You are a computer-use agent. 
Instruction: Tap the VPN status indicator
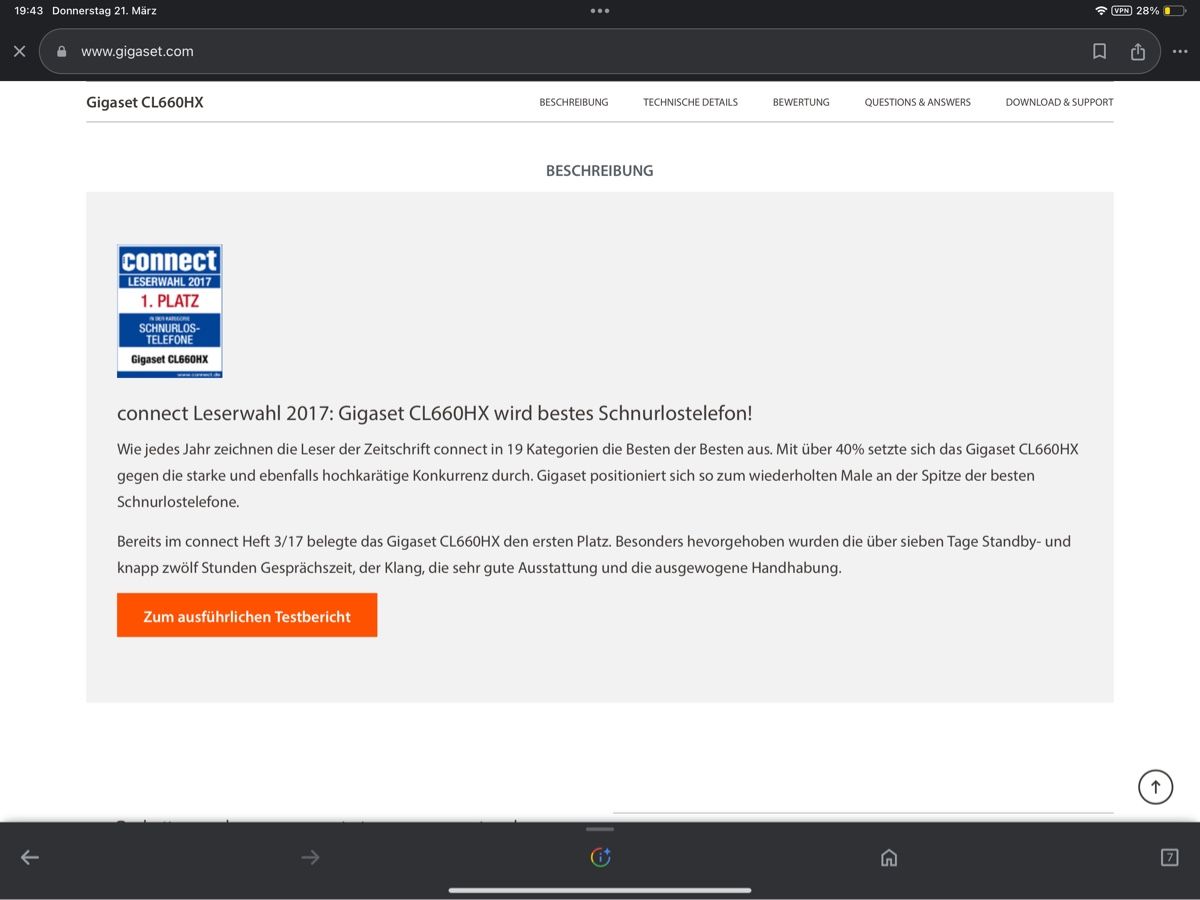click(1121, 11)
